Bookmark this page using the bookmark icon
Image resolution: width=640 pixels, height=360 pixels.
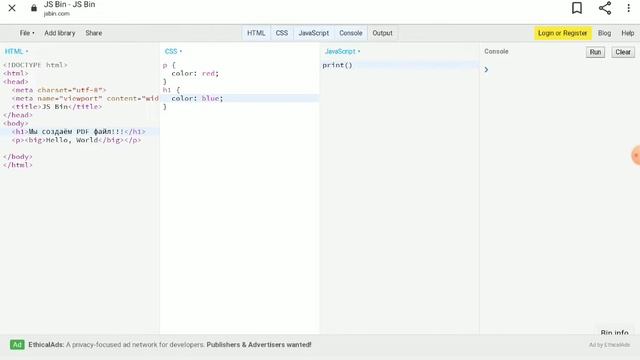point(577,8)
